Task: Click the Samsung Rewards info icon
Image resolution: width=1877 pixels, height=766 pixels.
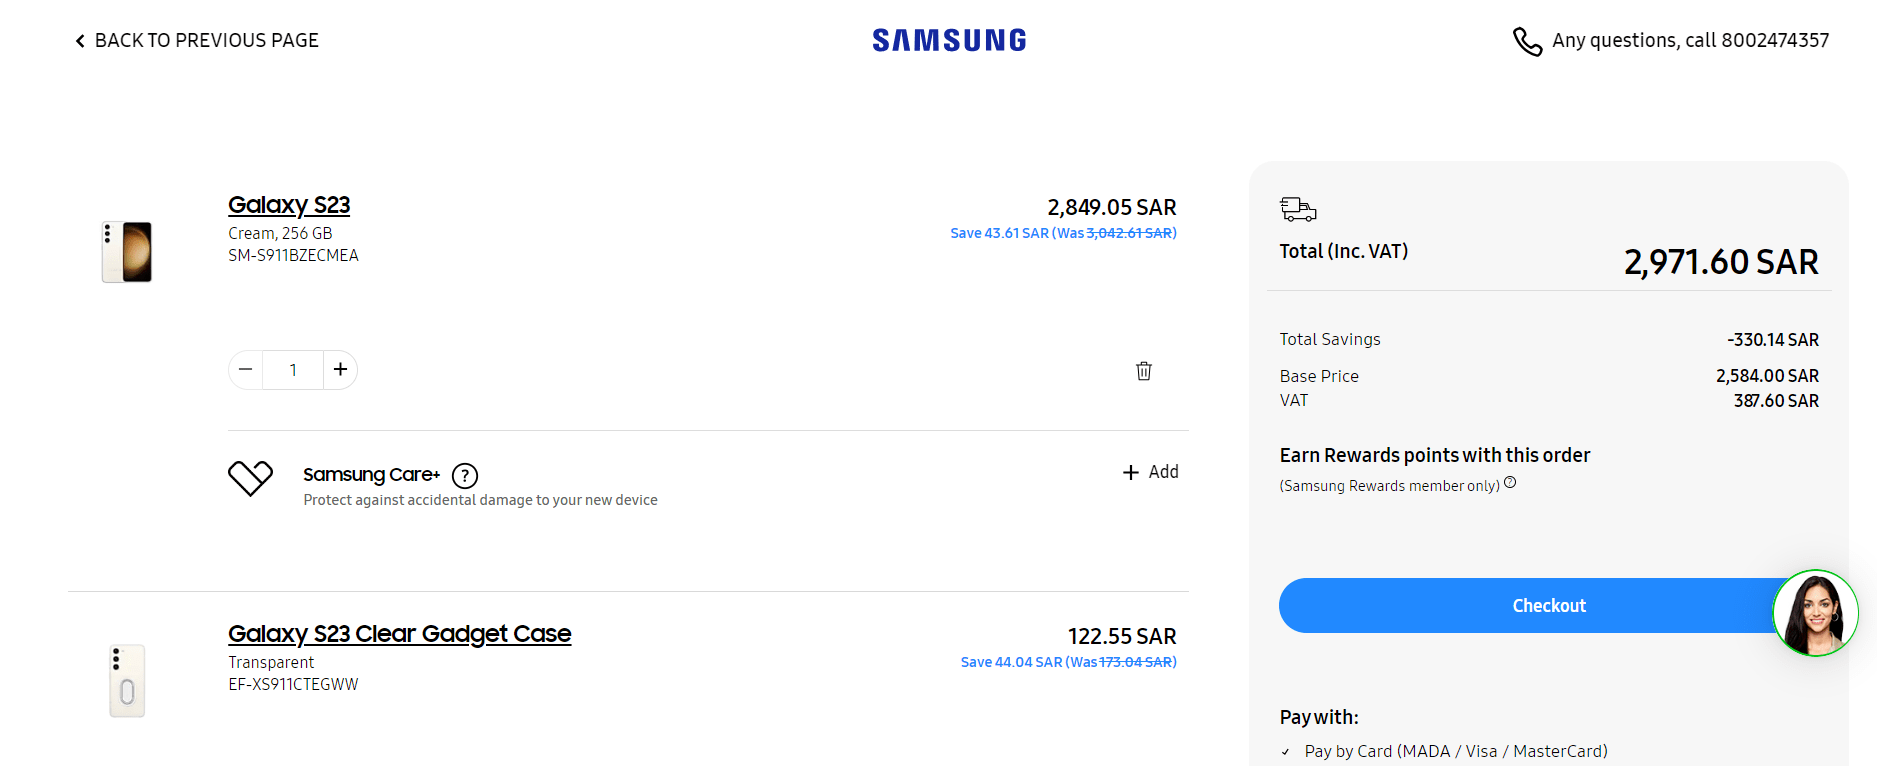Action: (1509, 482)
